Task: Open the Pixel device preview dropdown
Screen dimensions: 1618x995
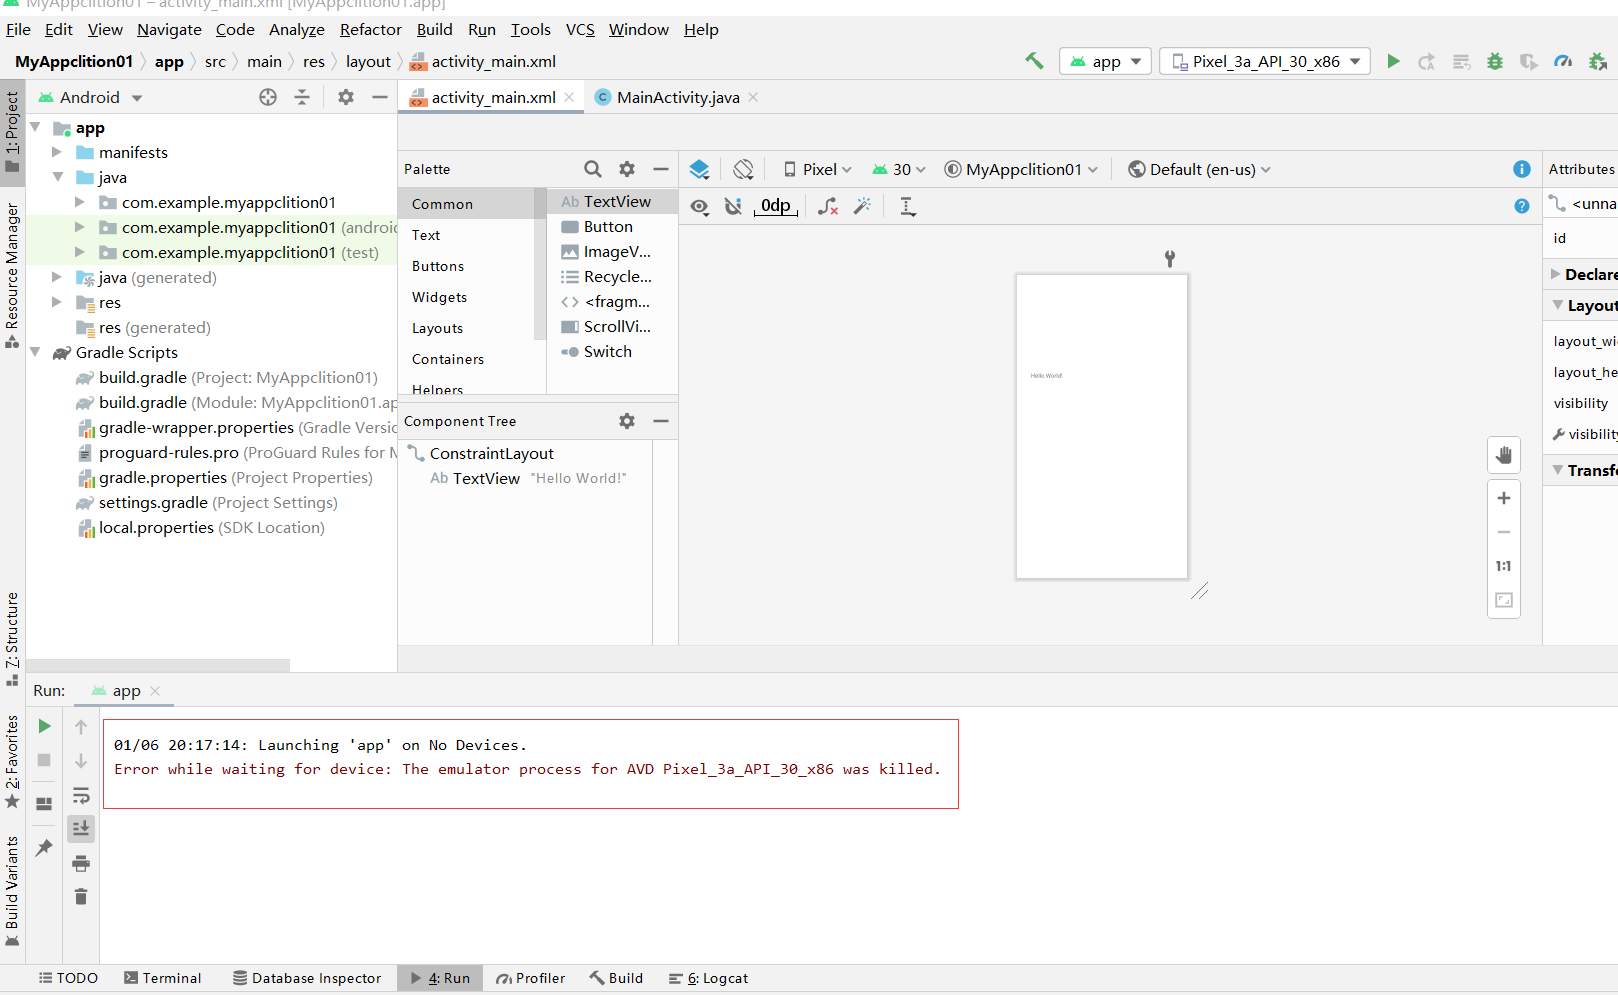Action: click(818, 169)
